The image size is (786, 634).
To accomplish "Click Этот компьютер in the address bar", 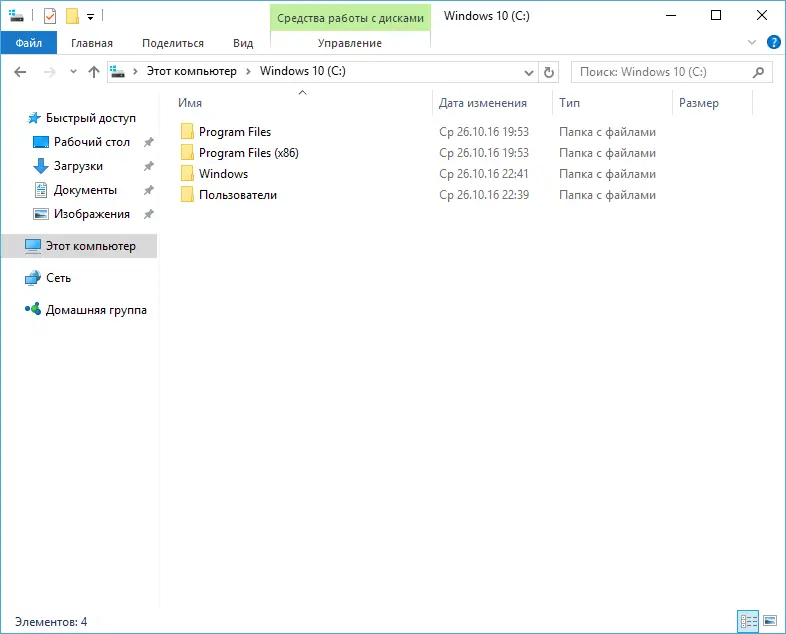I will tap(191, 71).
